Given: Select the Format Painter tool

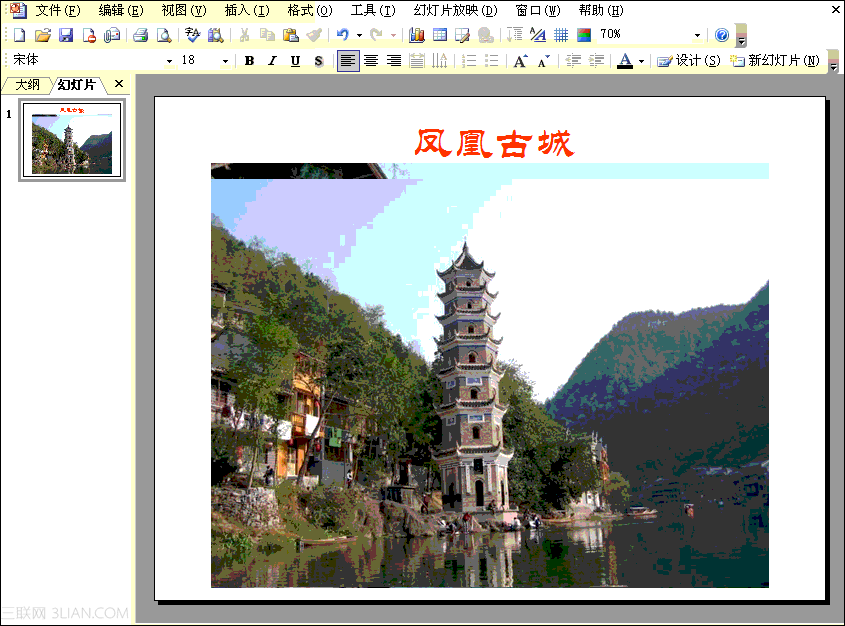Looking at the screenshot, I should 313,33.
